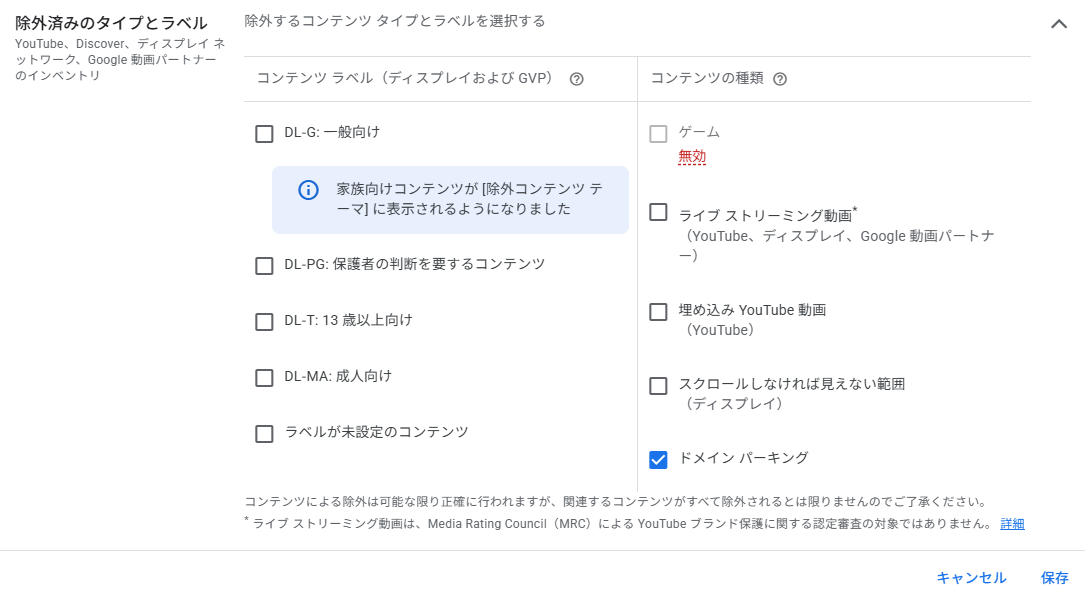
Task: Open the 詳細 link in the footnote
Action: (1012, 524)
